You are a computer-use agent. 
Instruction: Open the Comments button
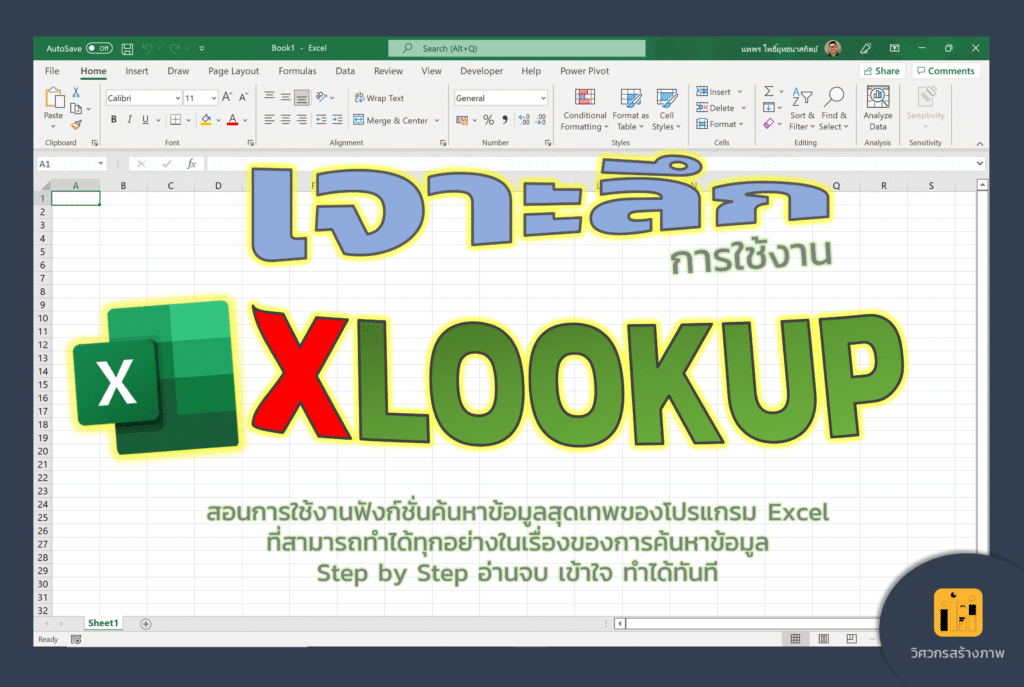[x=946, y=71]
